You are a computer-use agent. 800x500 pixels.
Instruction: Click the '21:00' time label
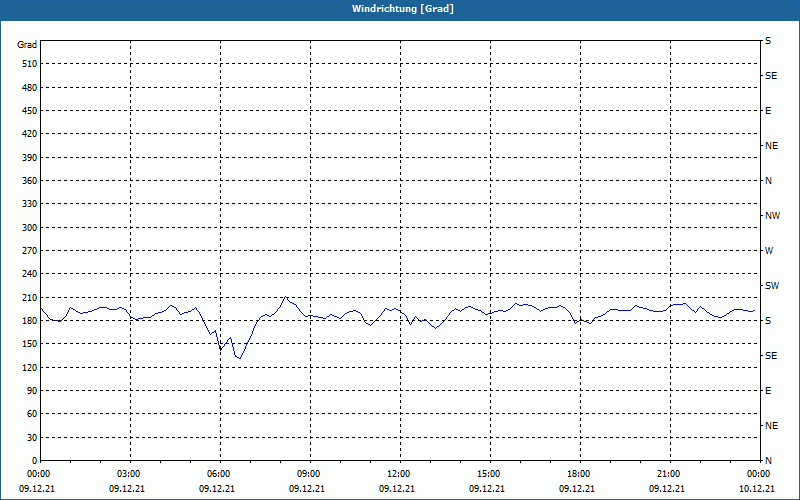[x=670, y=474]
